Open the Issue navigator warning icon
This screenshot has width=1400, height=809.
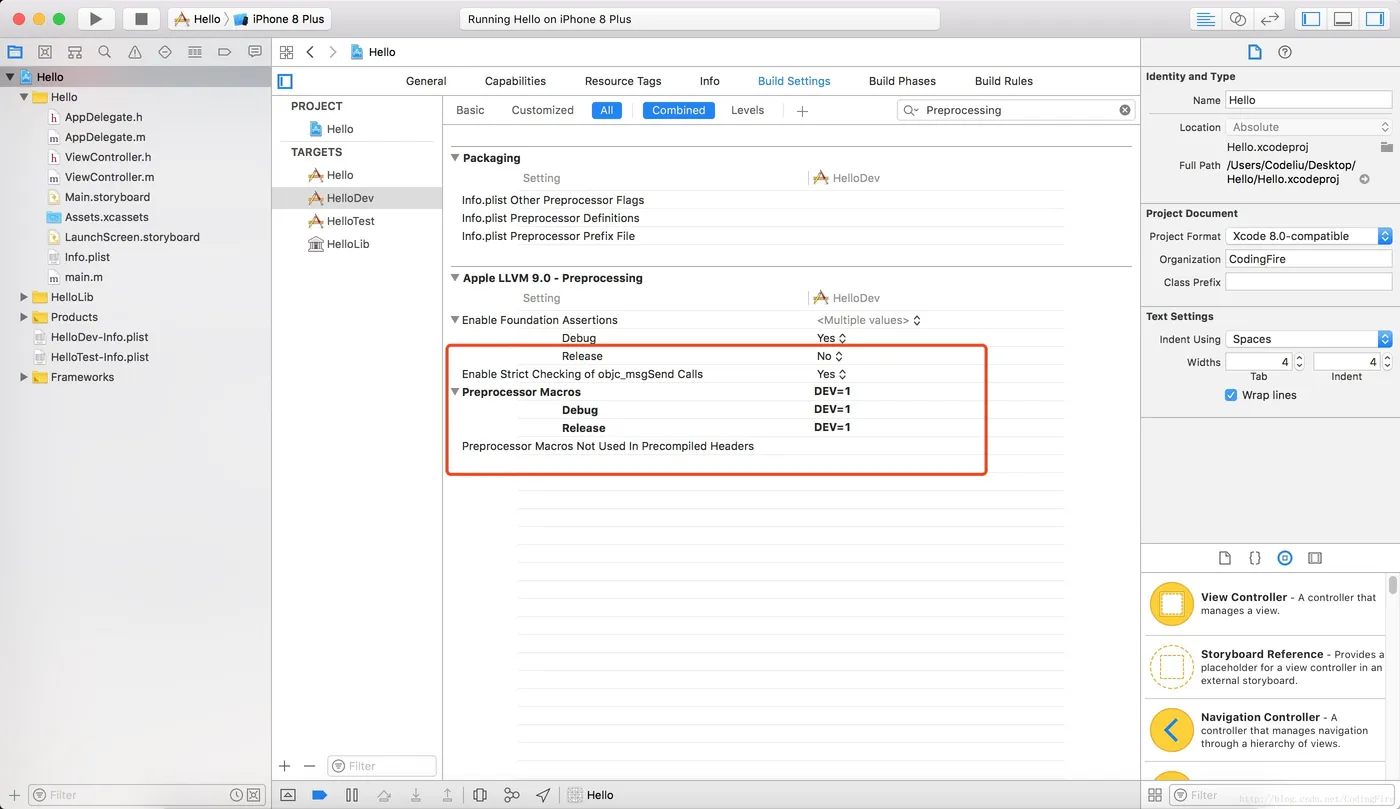click(135, 52)
